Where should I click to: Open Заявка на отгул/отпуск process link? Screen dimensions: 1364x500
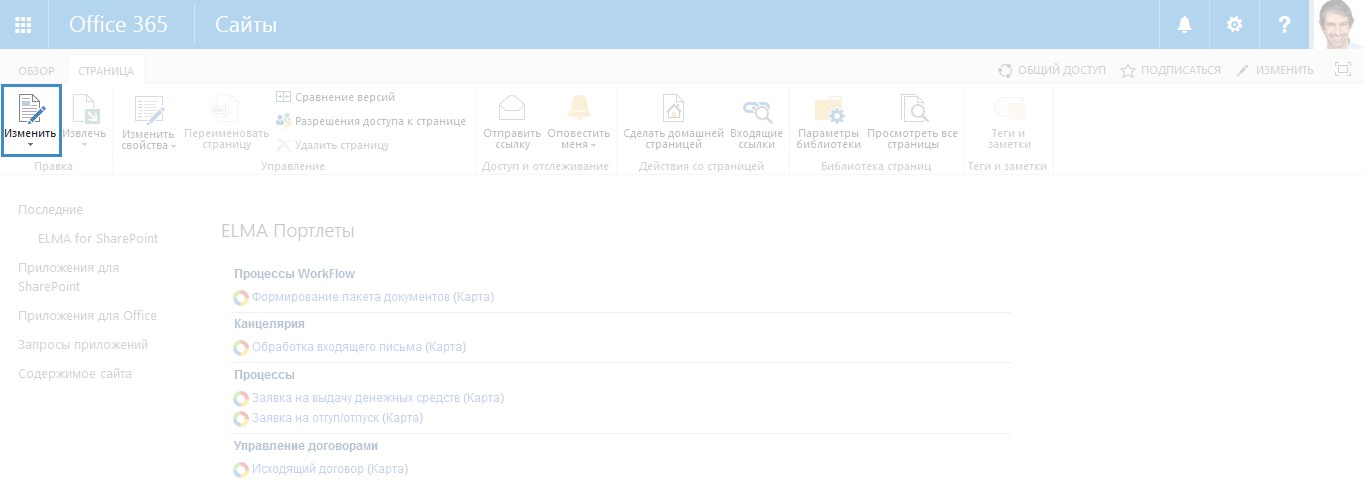(315, 418)
